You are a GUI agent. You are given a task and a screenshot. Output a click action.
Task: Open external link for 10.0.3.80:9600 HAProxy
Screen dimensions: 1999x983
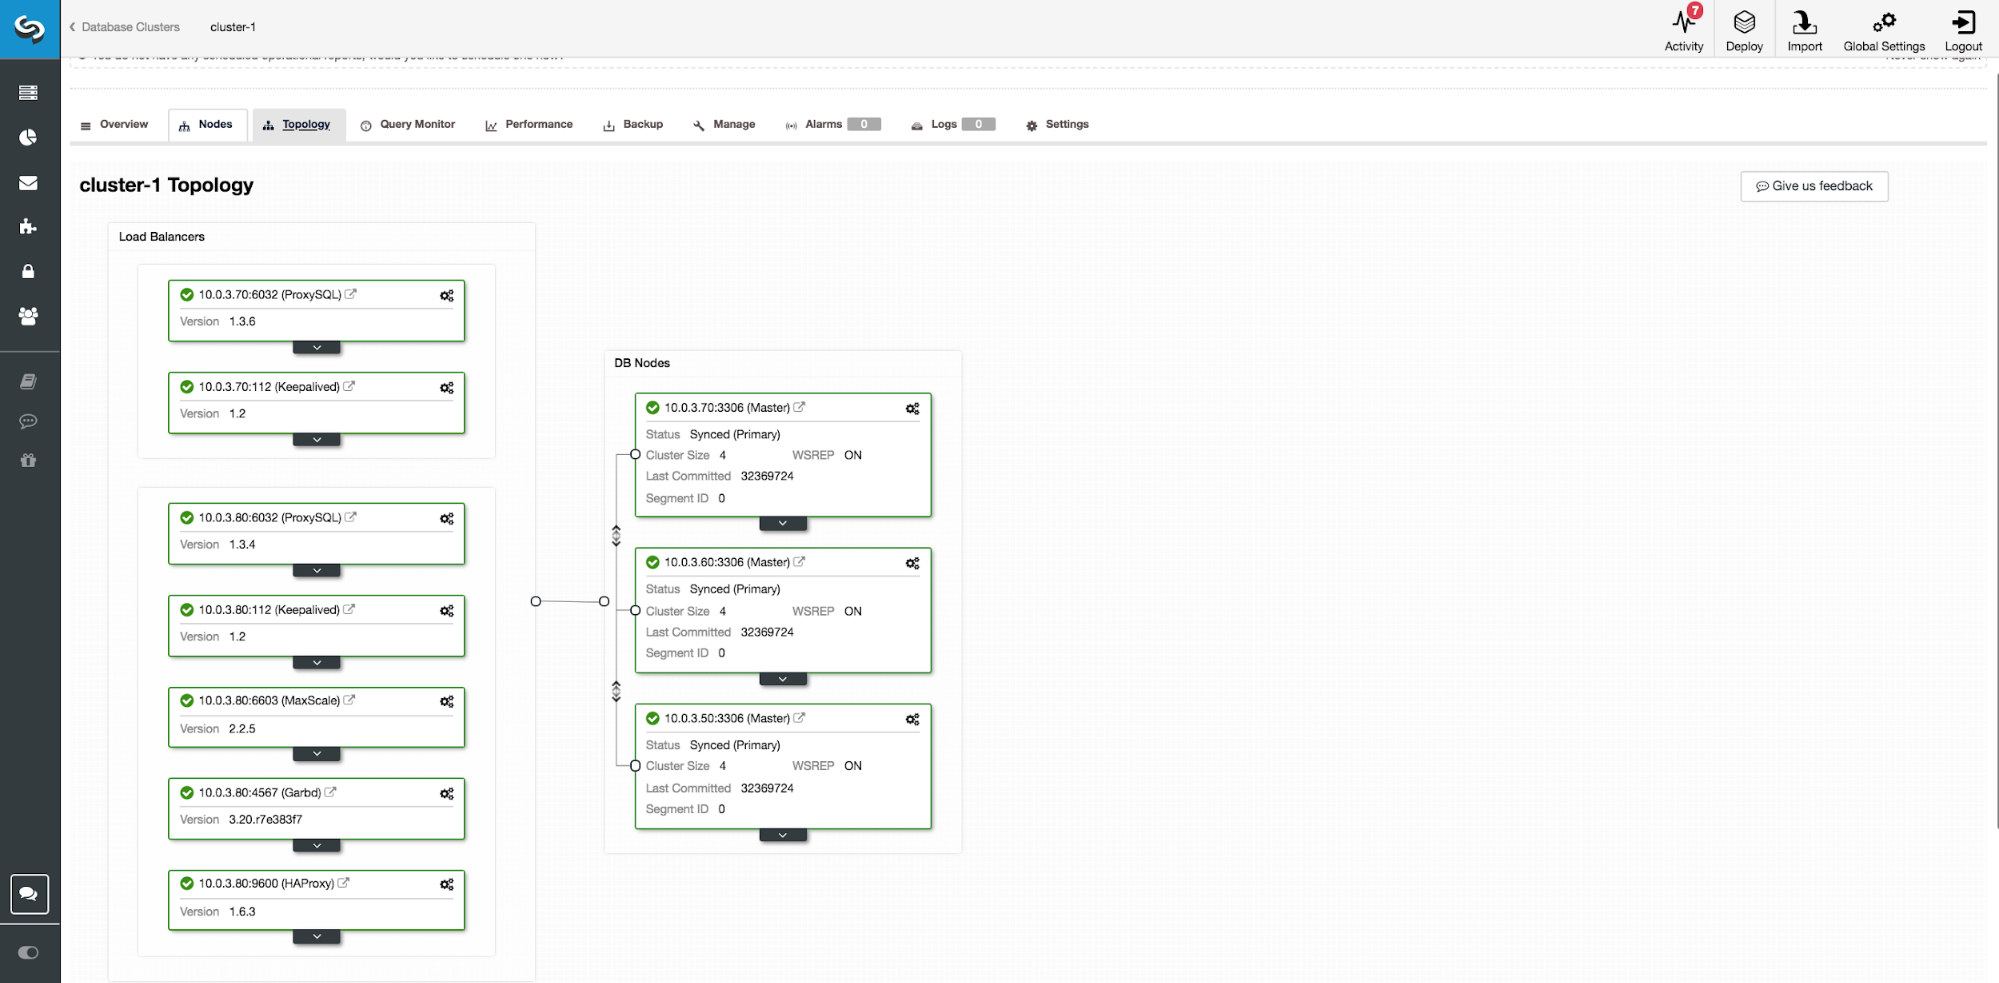[x=343, y=883]
